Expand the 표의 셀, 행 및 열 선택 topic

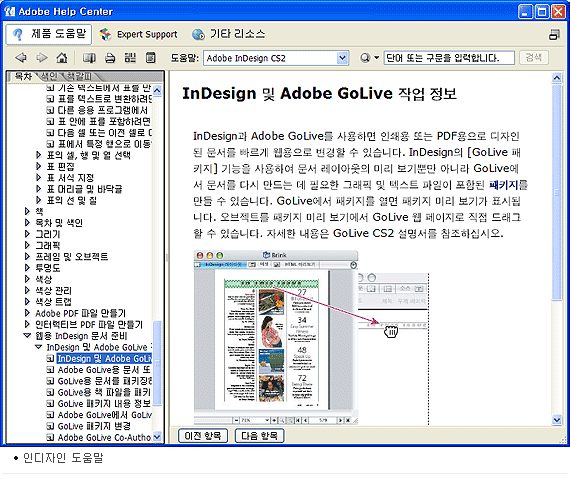38,155
